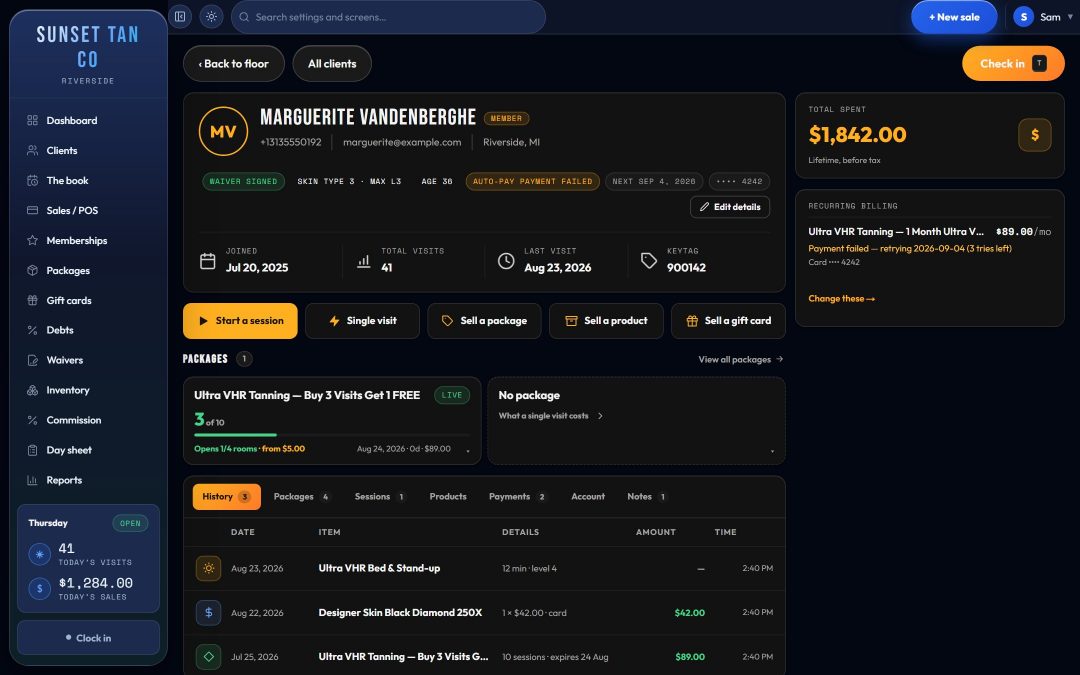
Task: Click the package visits progress bar
Action: pos(332,435)
